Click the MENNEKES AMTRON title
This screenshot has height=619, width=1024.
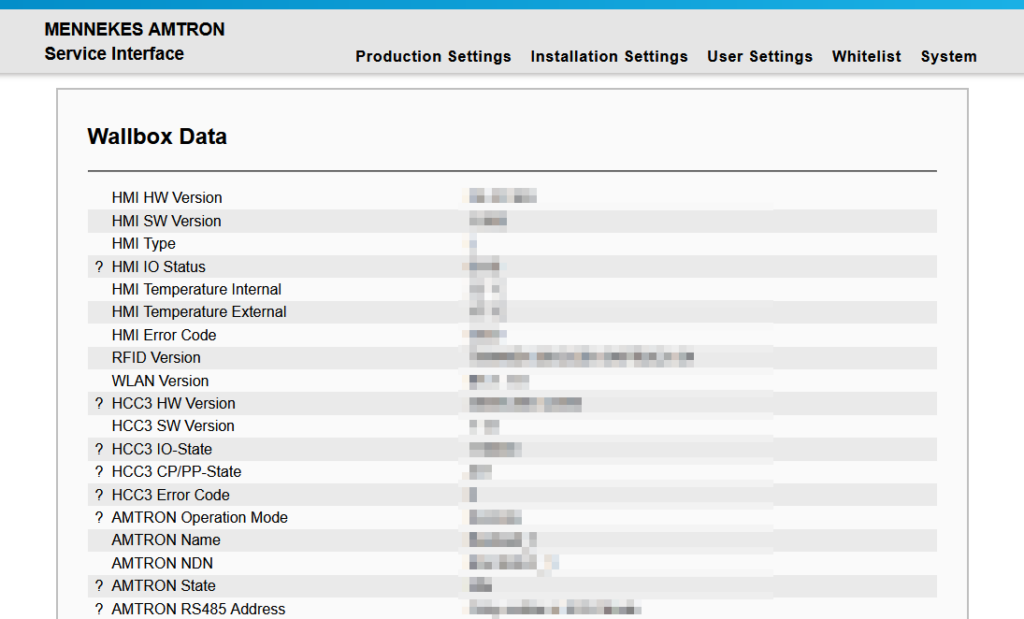[135, 29]
